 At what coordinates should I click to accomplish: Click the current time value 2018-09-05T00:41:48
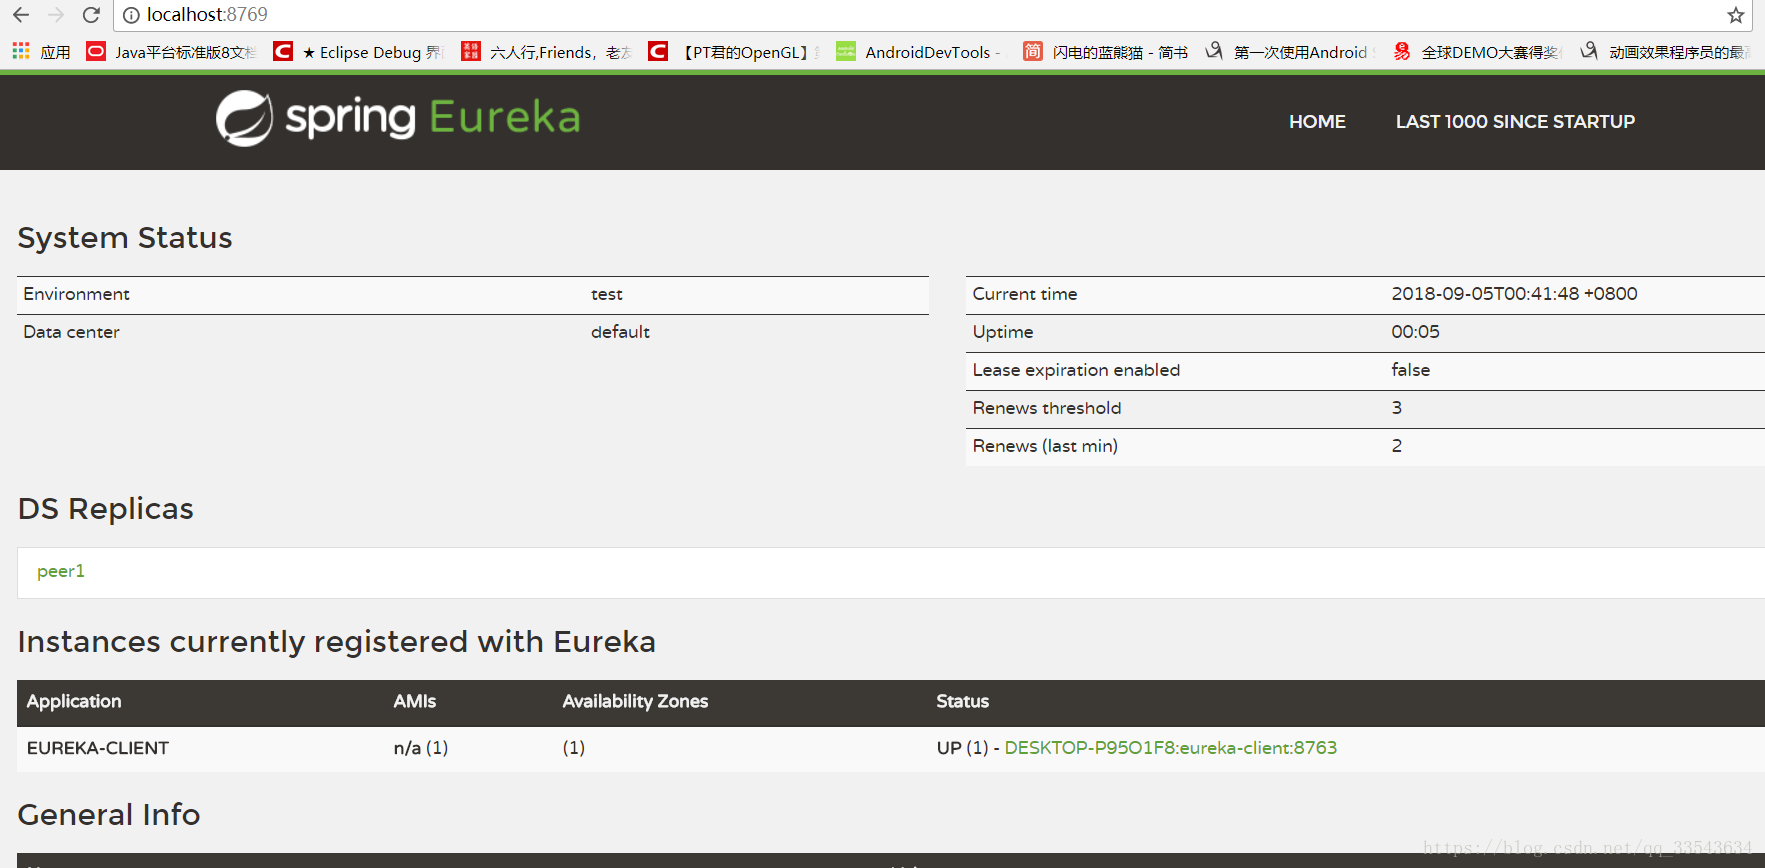tap(1514, 294)
